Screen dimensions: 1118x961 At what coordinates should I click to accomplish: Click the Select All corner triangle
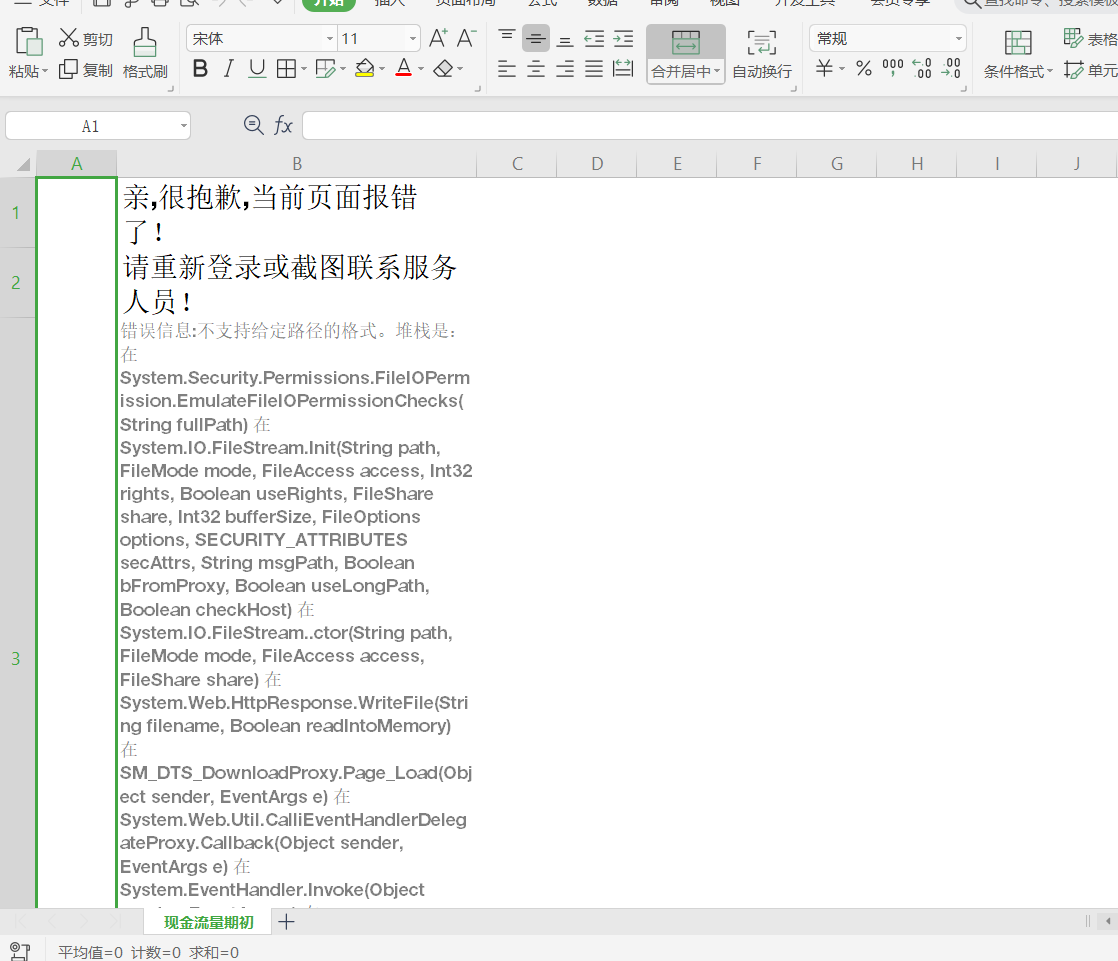pos(23,165)
